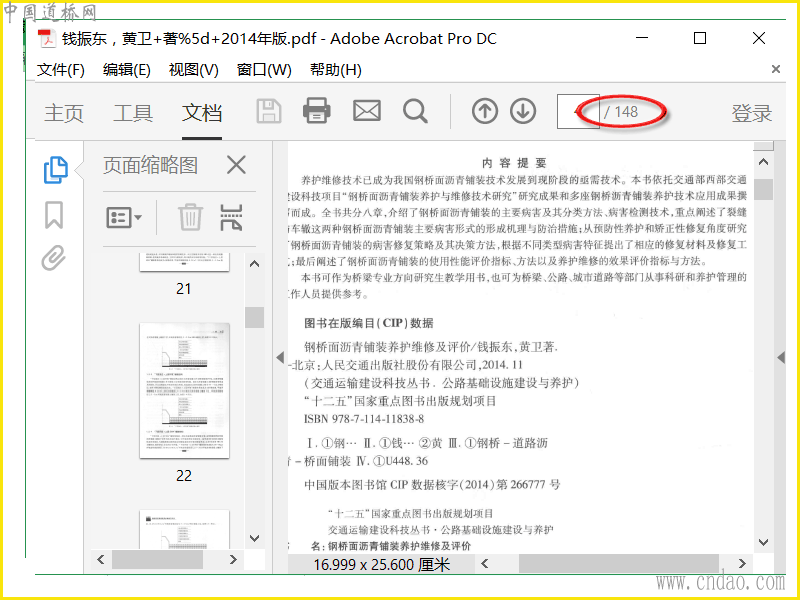Viewport: 800px width, 600px height.
Task: Delete selected page trash icon
Action: pos(190,217)
